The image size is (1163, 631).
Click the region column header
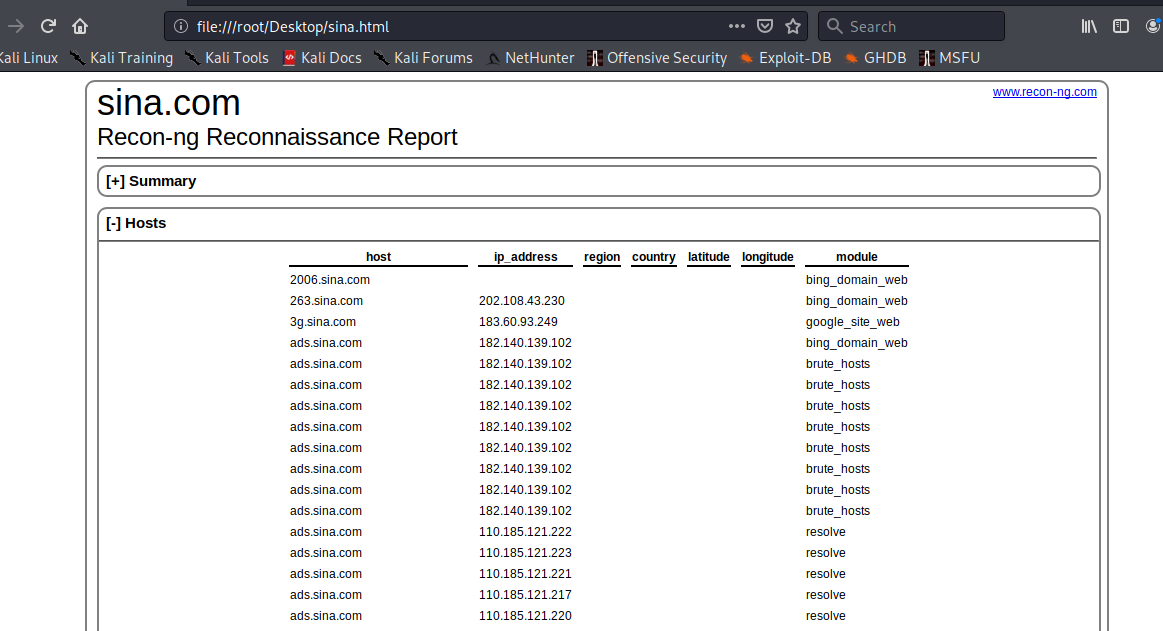click(602, 257)
